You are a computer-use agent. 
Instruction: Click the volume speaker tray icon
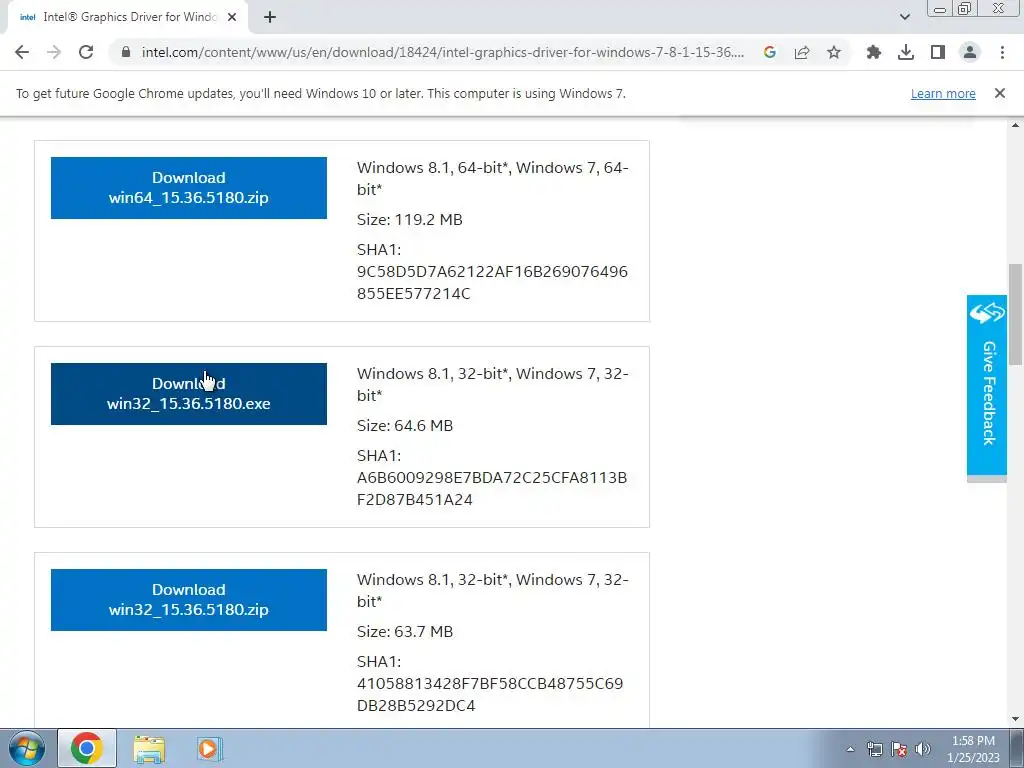(x=923, y=749)
